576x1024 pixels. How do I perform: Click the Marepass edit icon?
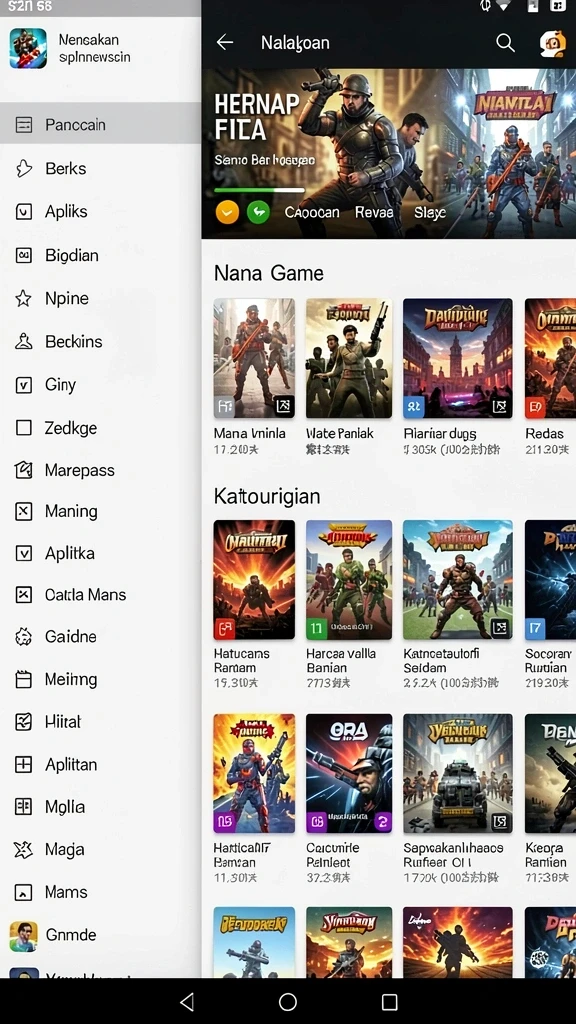click(24, 470)
